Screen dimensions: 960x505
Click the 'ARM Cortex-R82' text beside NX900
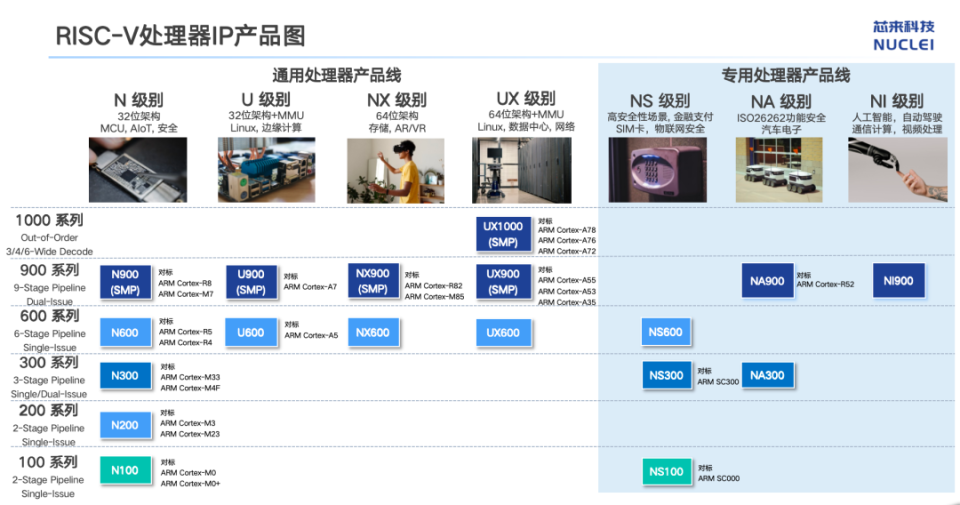coord(433,286)
